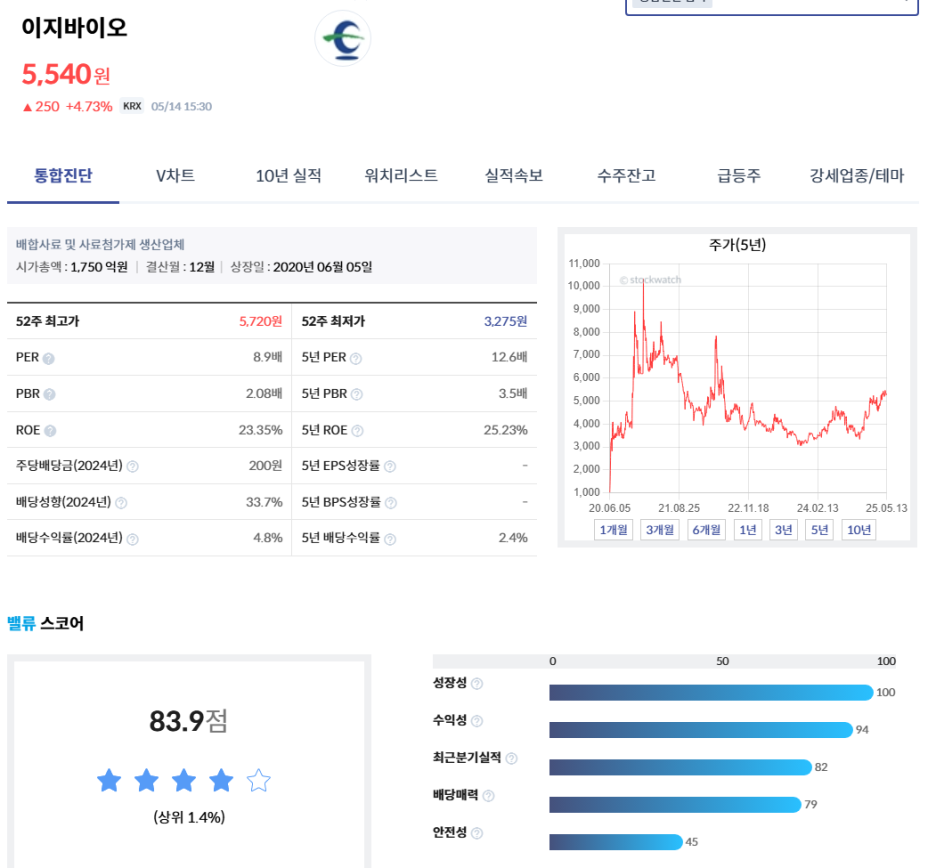Set chart range to 5년

(x=819, y=530)
